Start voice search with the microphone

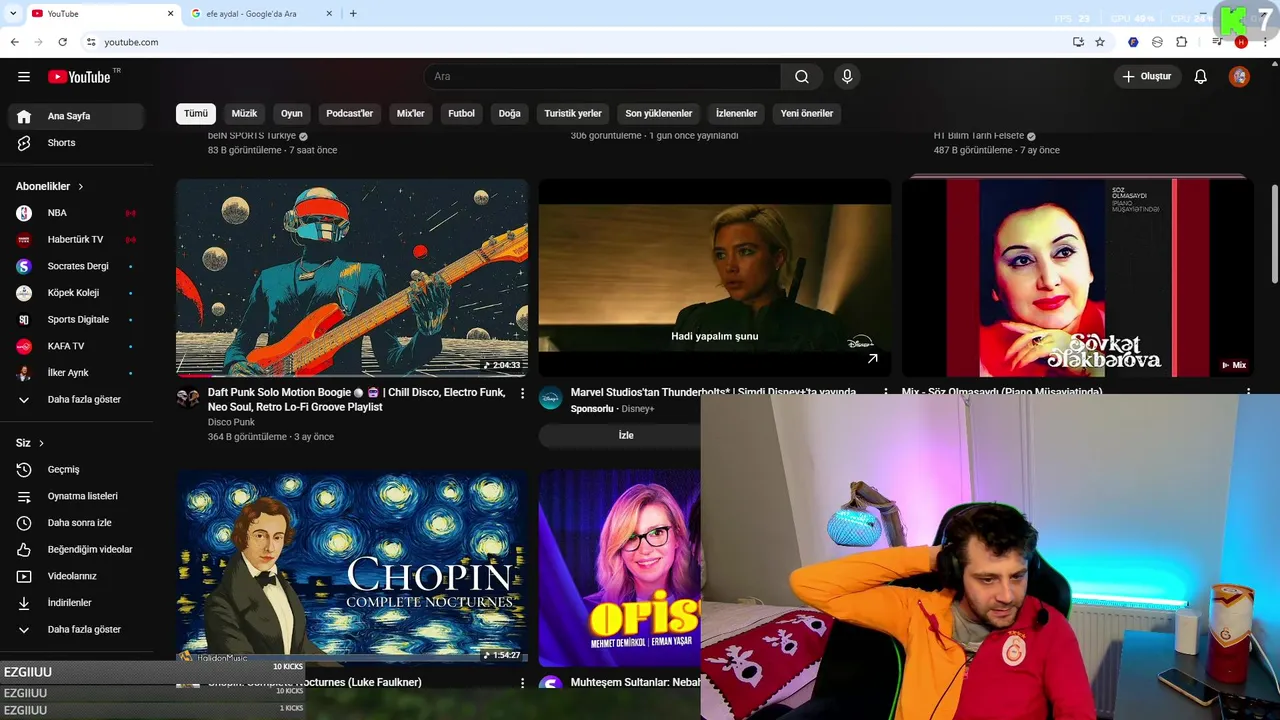847,77
